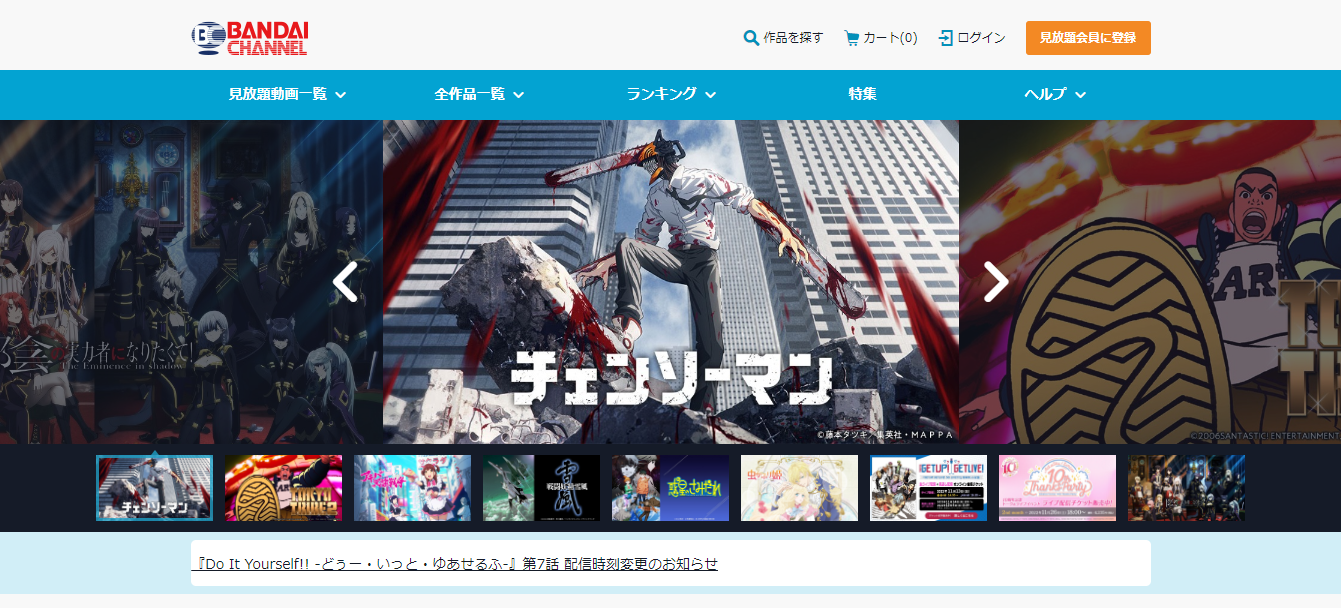Screen dimensions: 1341x608
Task: Open the shopping cart
Action: [x=880, y=37]
